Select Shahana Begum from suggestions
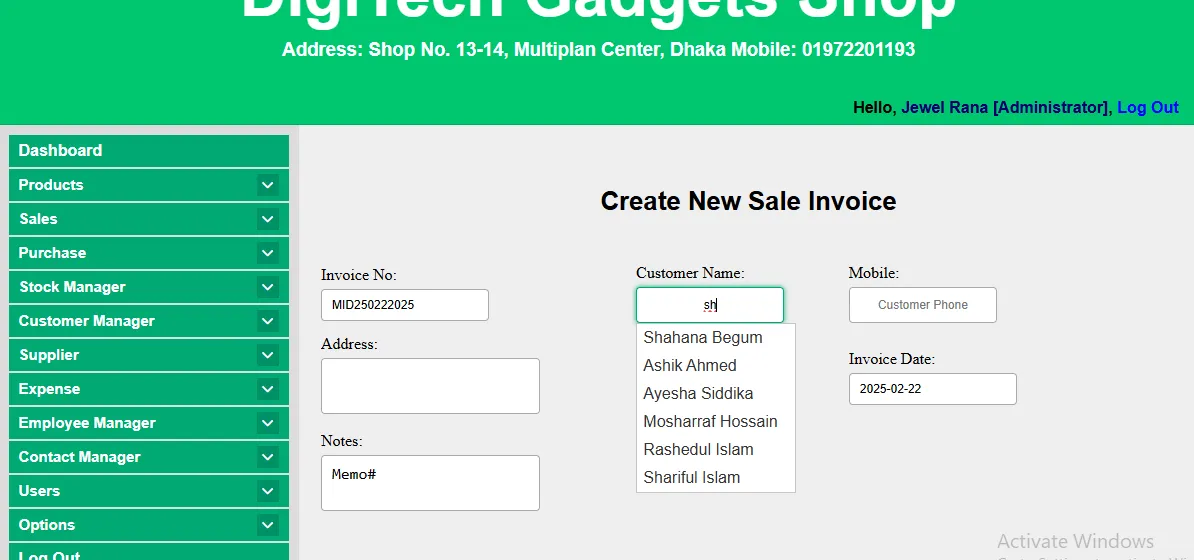The height and width of the screenshot is (560, 1194). (x=703, y=338)
